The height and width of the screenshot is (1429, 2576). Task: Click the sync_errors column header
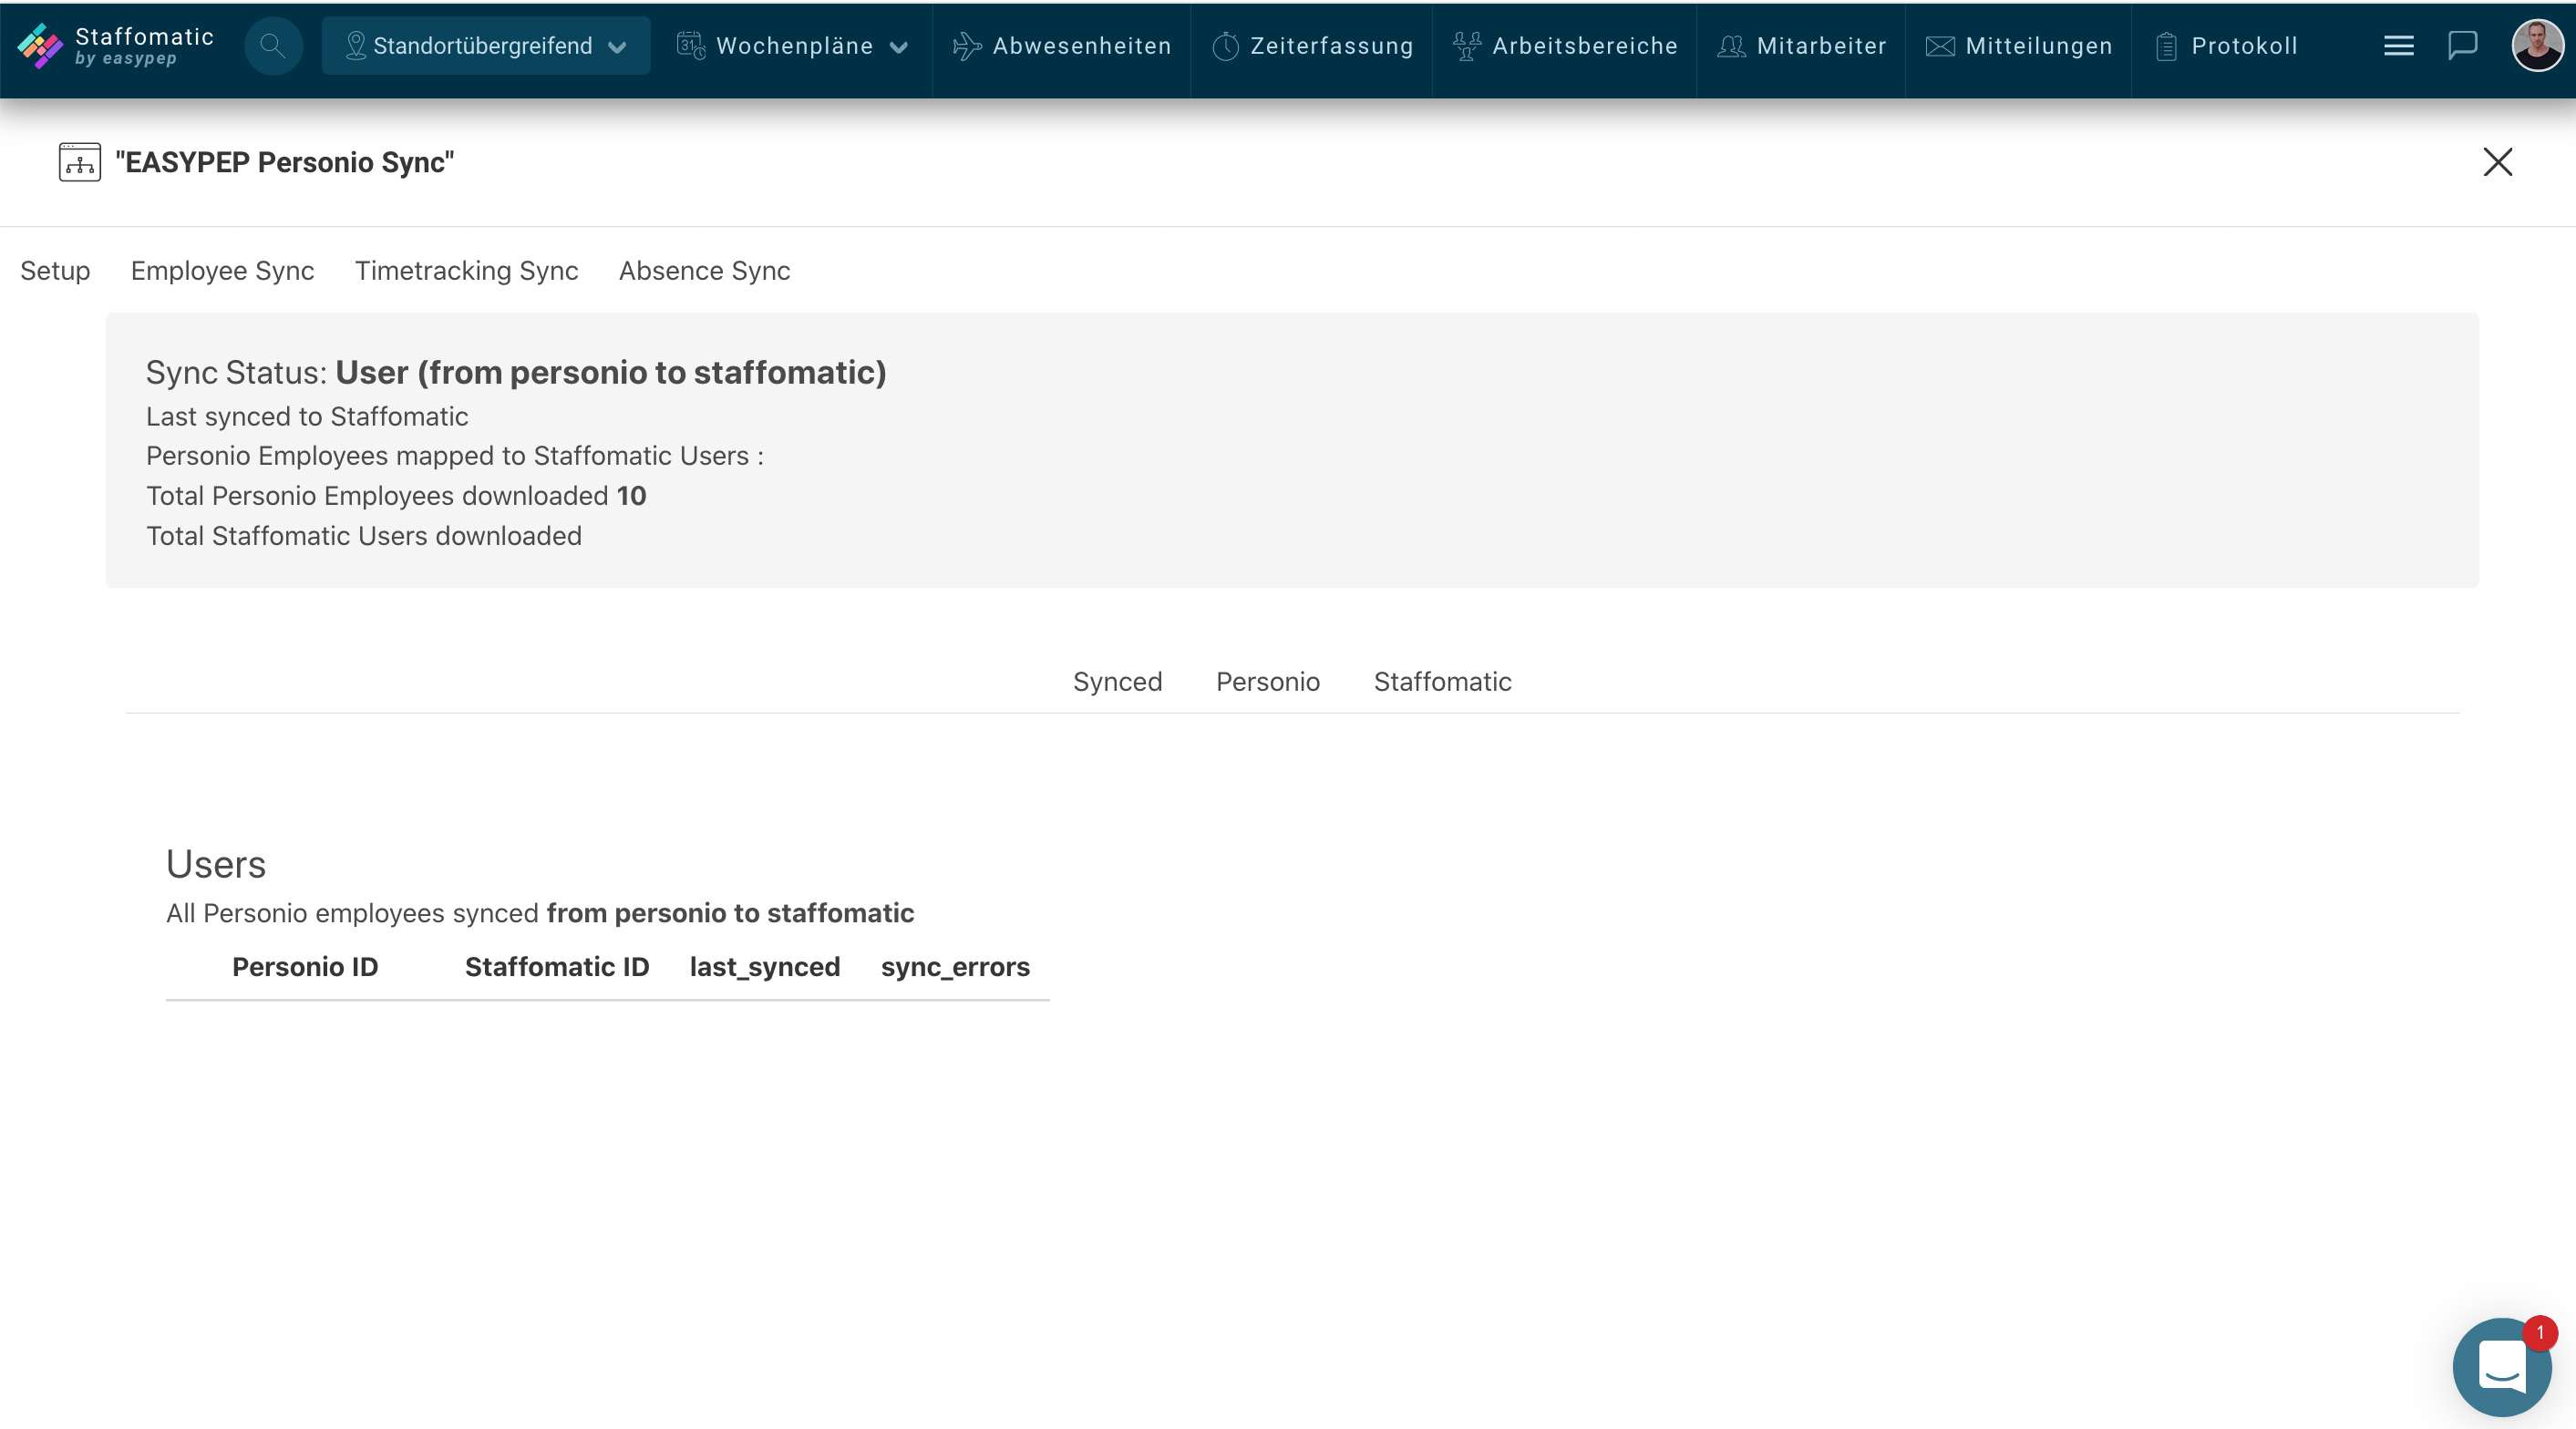(x=955, y=967)
